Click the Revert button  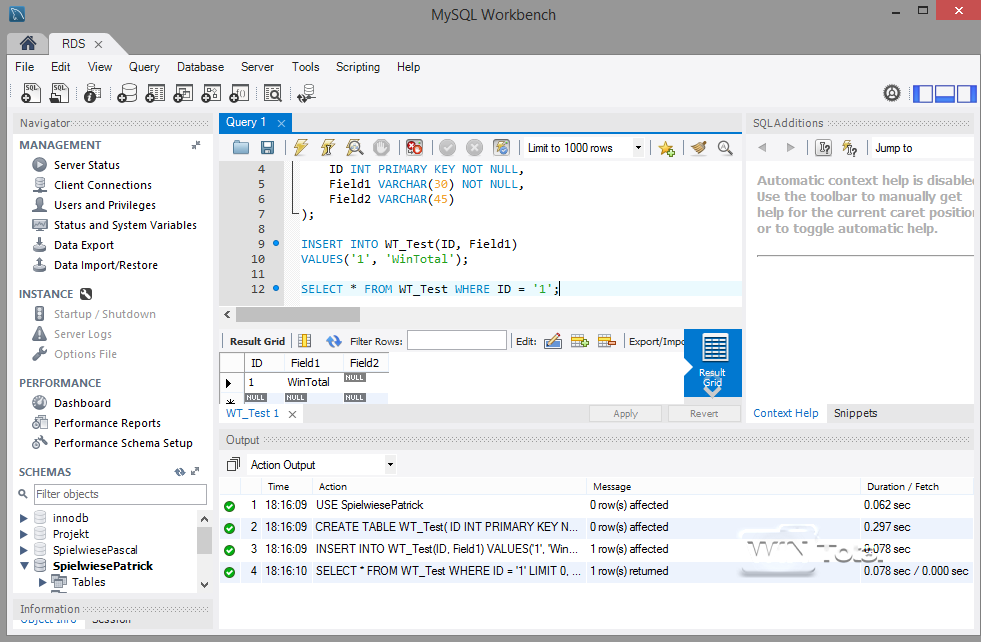tap(704, 413)
